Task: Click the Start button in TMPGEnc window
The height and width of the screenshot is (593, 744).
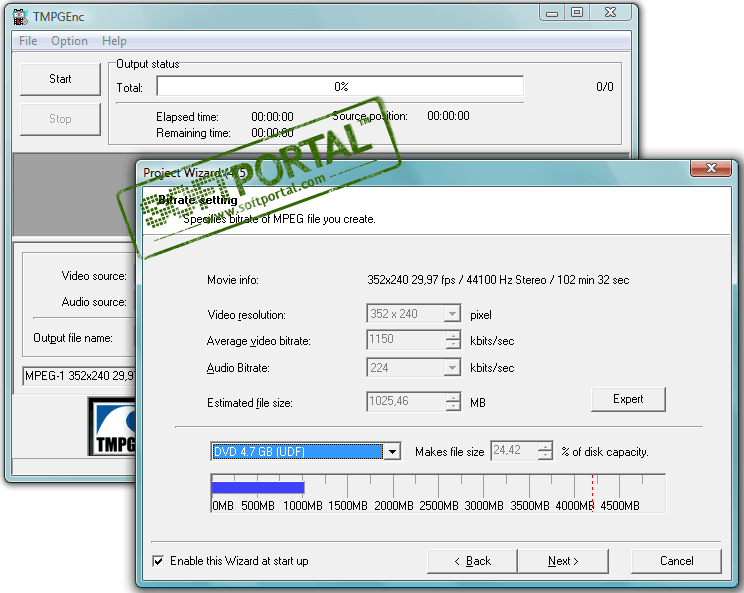Action: [x=60, y=79]
